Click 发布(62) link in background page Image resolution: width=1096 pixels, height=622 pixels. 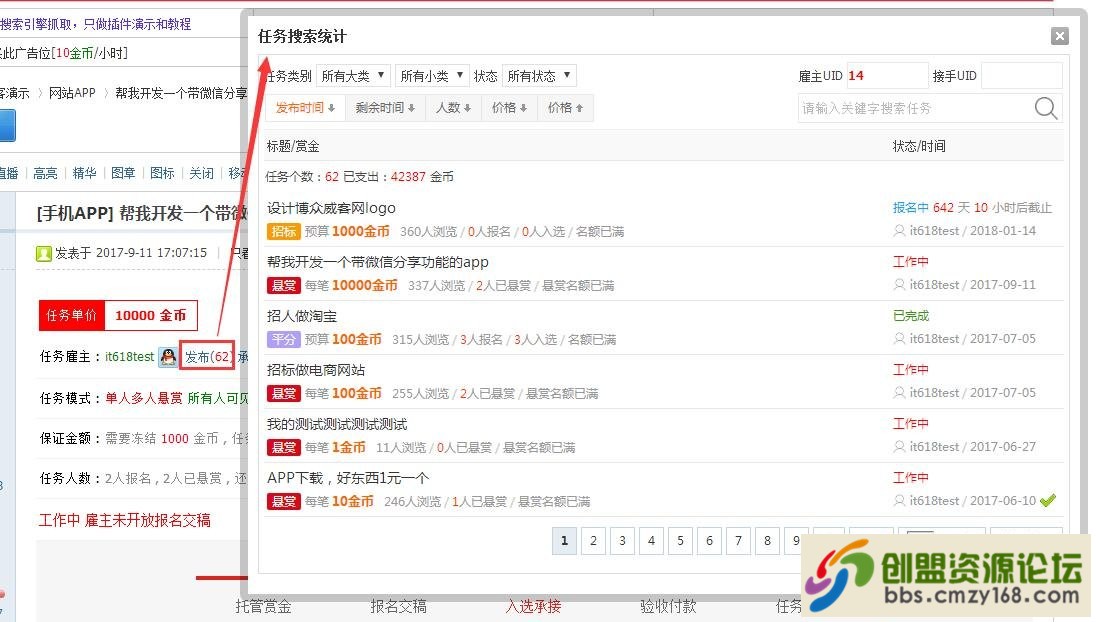208,357
